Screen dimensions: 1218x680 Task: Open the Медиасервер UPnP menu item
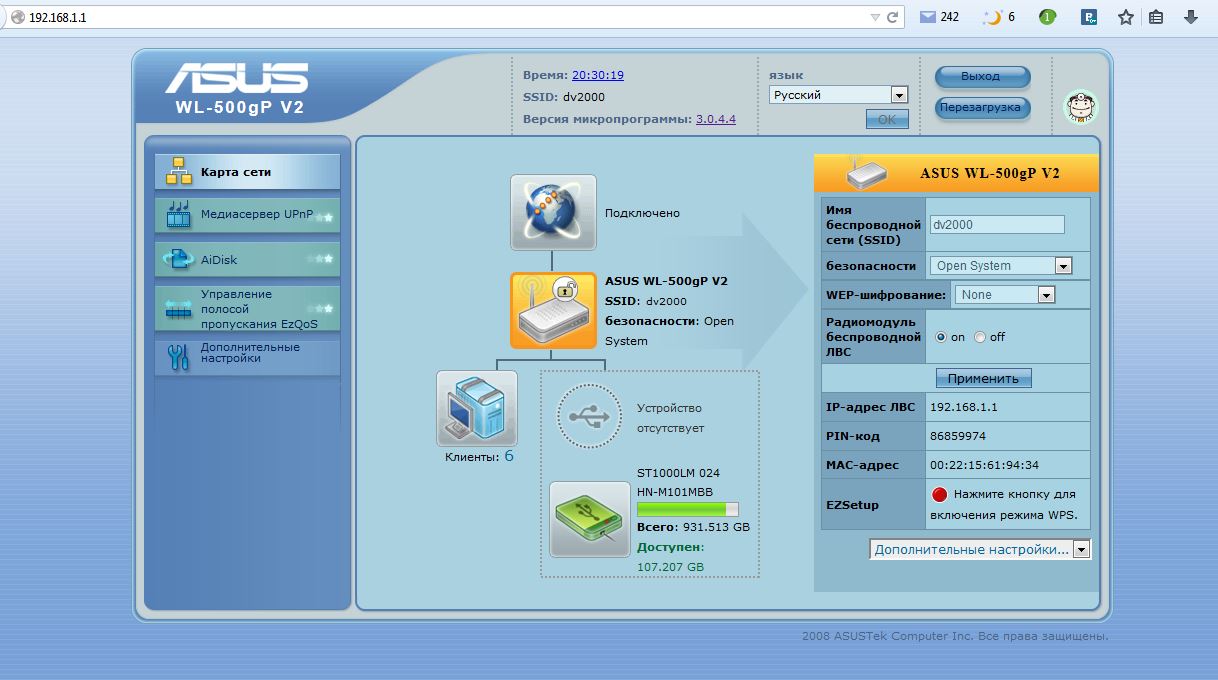coord(248,215)
